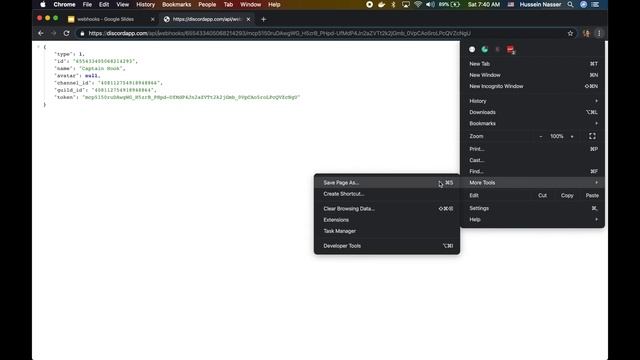Select Create Shortcut

[x=387, y=194]
